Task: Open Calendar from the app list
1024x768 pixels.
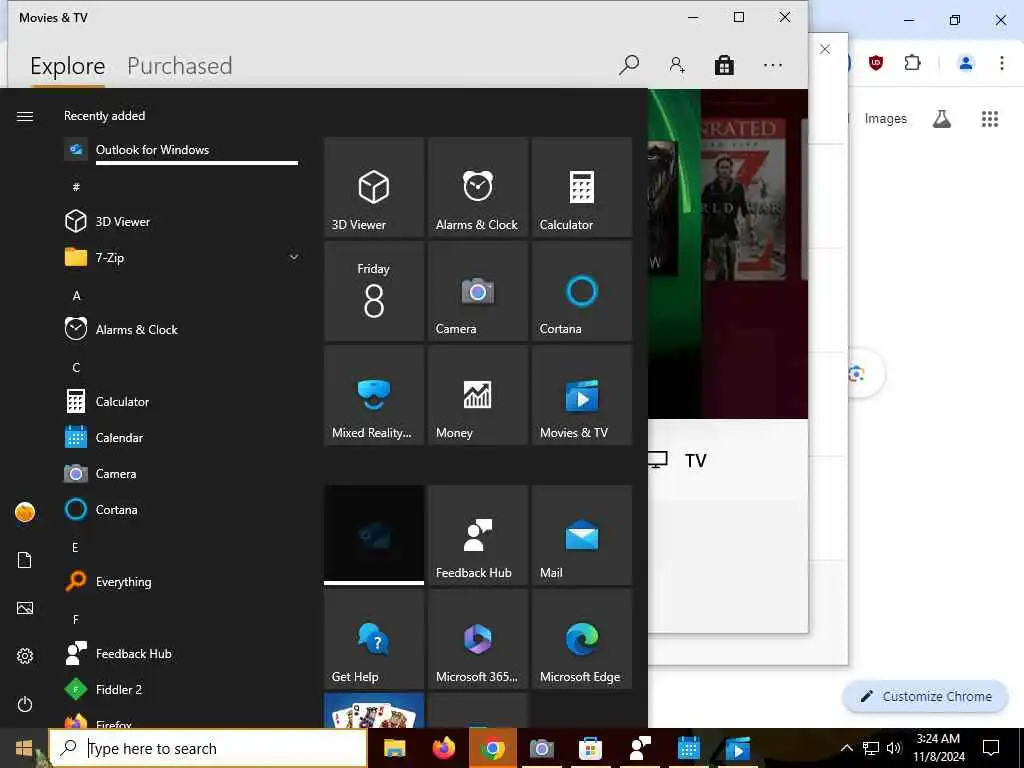Action: point(182,437)
